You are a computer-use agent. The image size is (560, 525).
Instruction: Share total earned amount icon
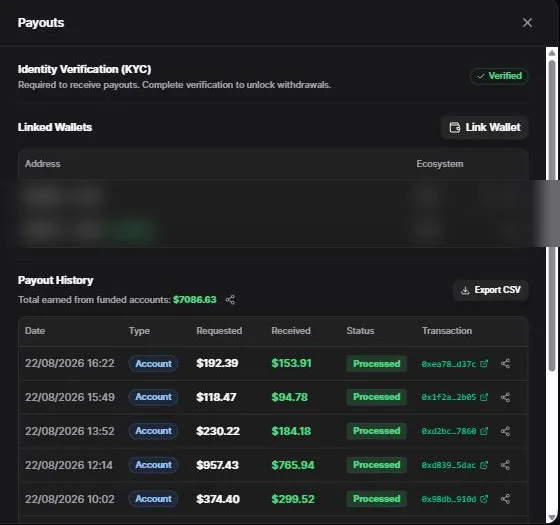point(230,300)
